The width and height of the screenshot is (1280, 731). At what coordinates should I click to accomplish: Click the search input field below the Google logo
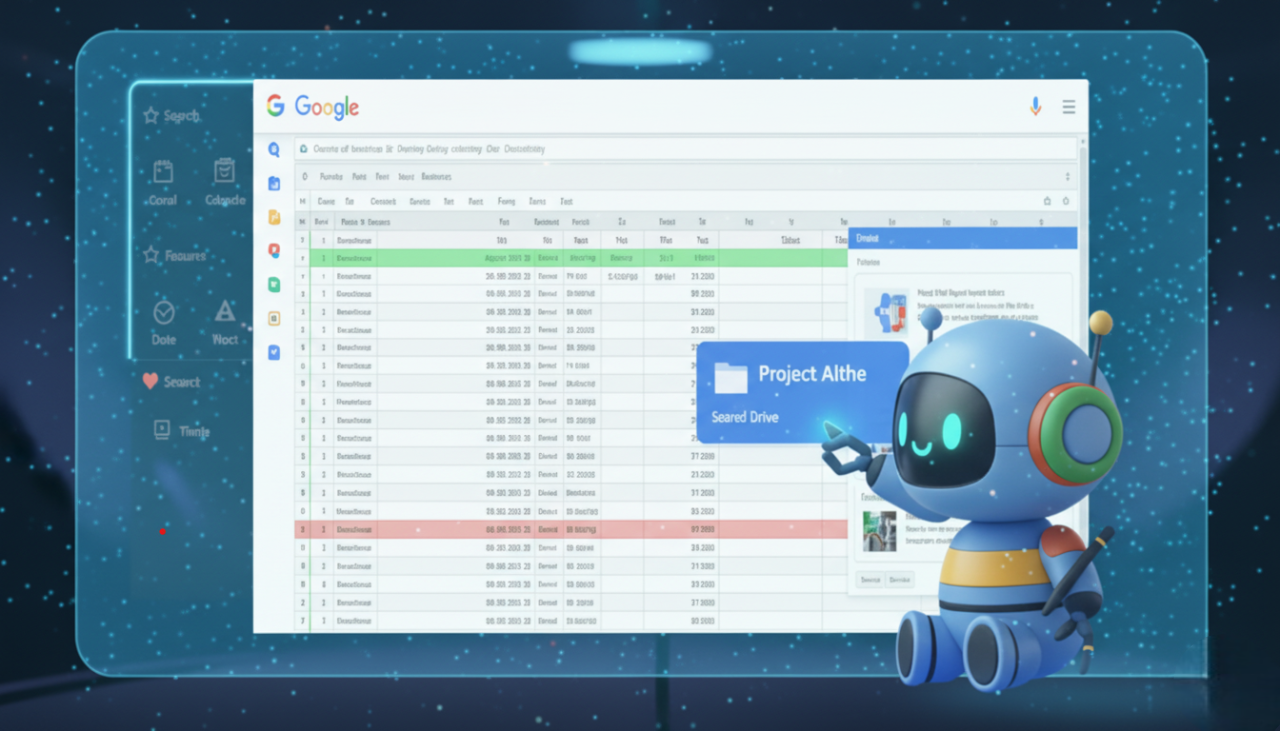[x=680, y=149]
